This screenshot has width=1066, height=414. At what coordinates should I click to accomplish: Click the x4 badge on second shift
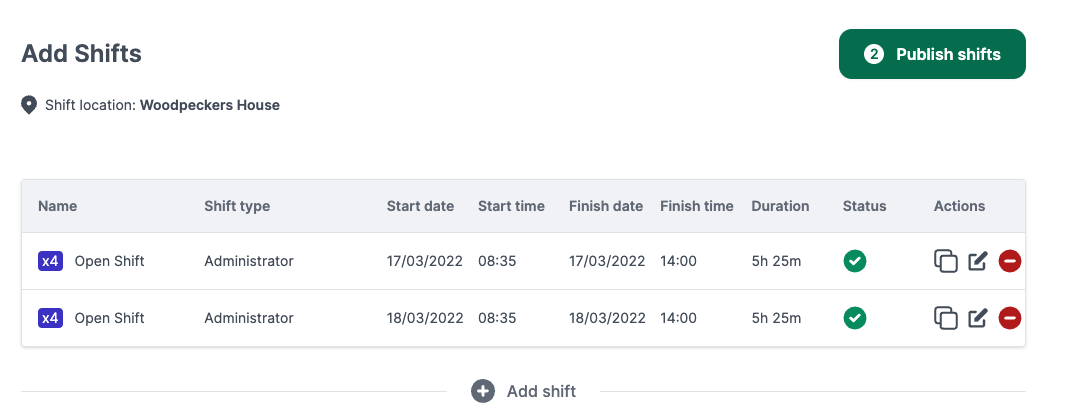pos(50,318)
